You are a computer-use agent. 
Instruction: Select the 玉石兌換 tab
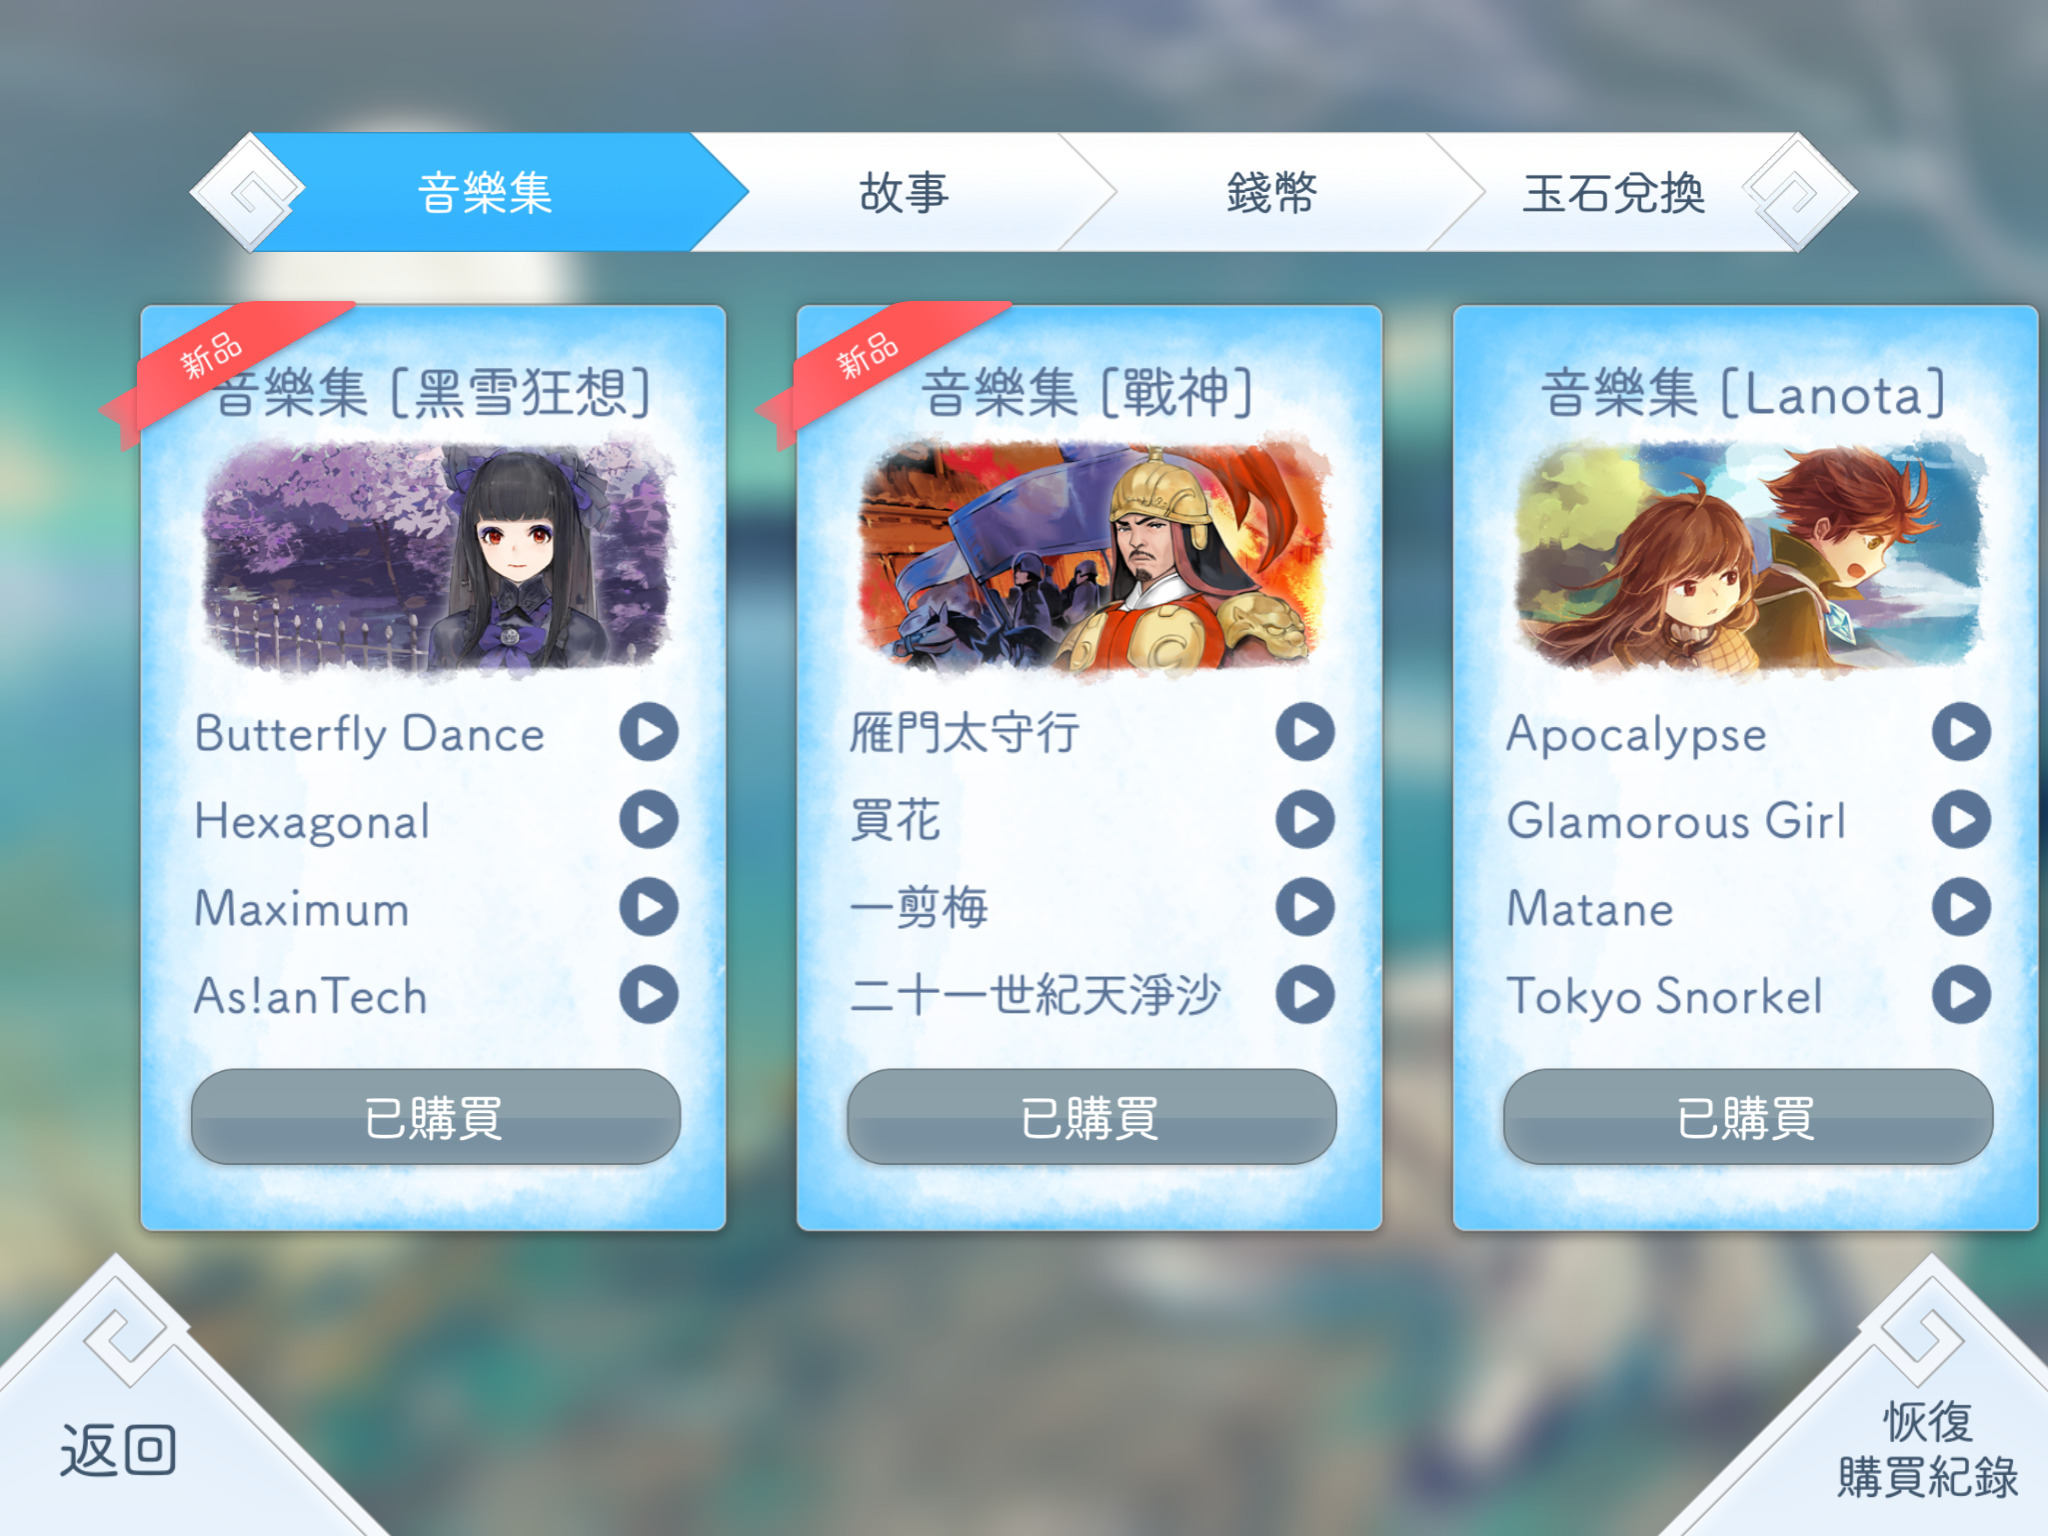click(1613, 192)
